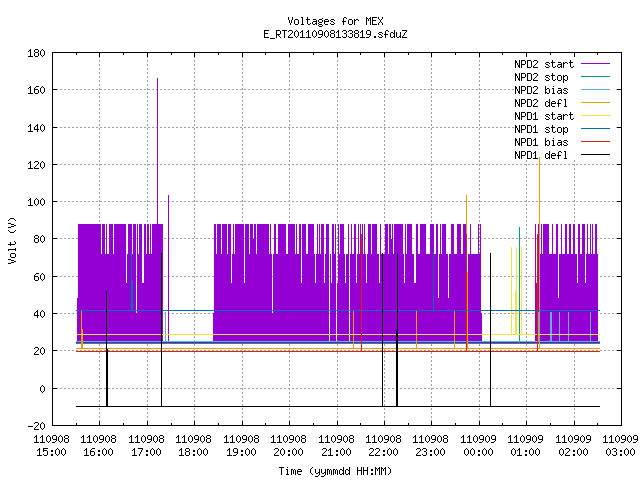The image size is (640, 480).
Task: Click the 60 y-axis tick label
Action: (x=39, y=277)
